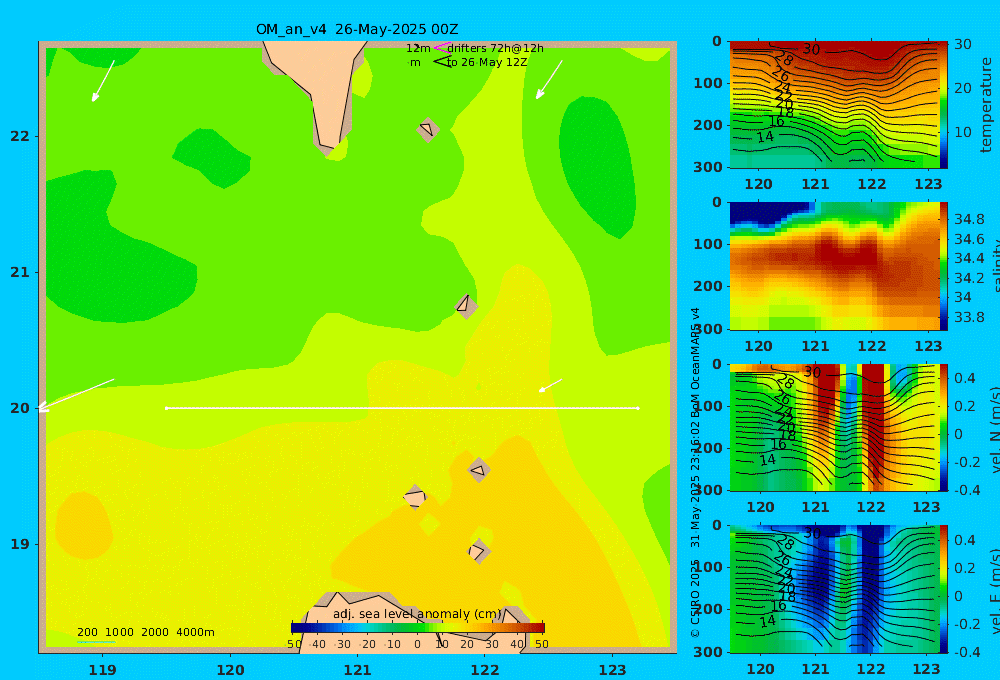
Task: Click the magenta drifter arrow legend symbol
Action: [x=441, y=48]
